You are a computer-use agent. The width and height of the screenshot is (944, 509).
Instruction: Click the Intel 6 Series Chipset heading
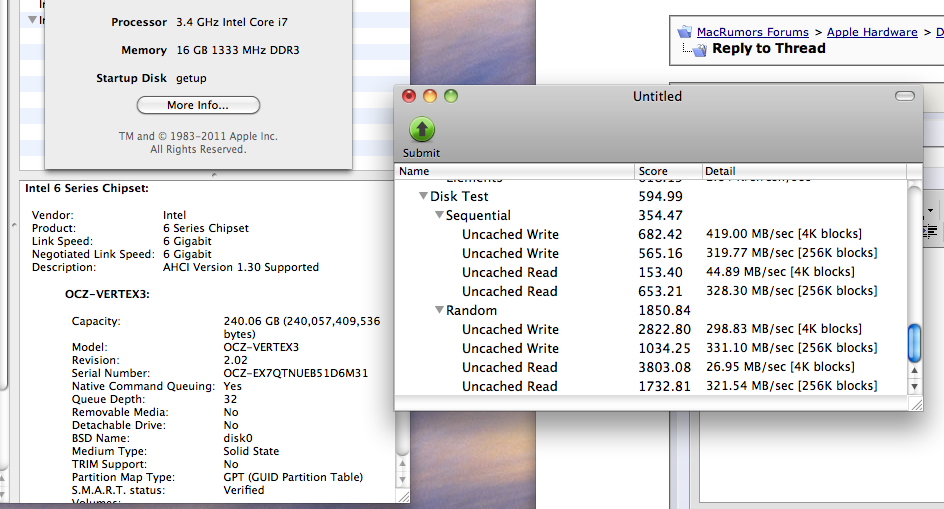point(87,188)
